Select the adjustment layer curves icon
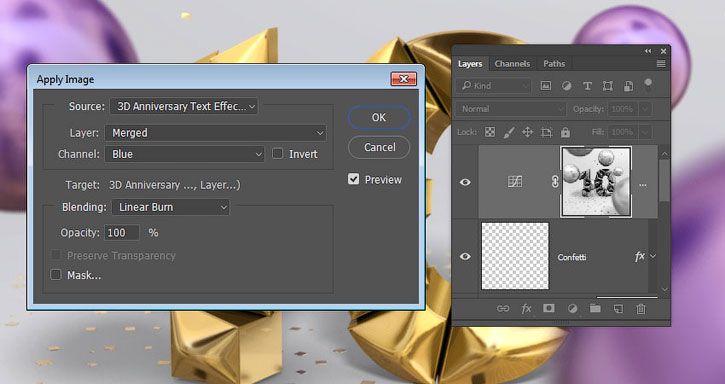Viewport: 725px width, 384px height. pyautogui.click(x=515, y=182)
